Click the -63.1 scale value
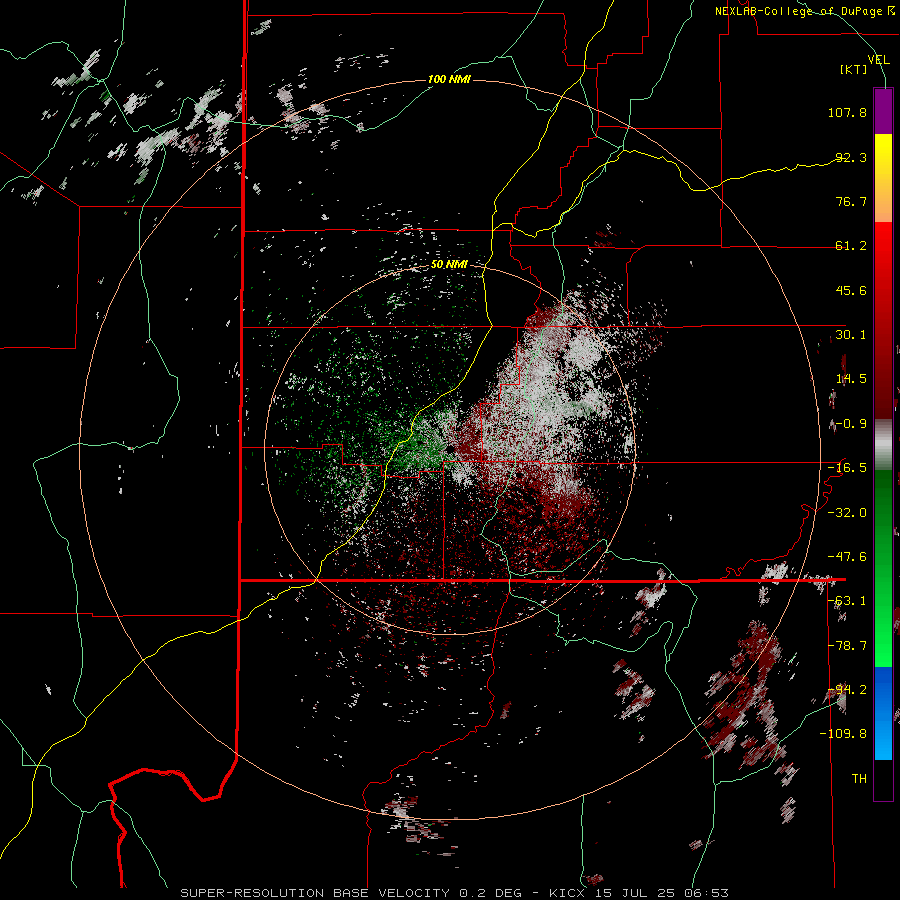Viewport: 900px width, 900px height. [x=847, y=601]
